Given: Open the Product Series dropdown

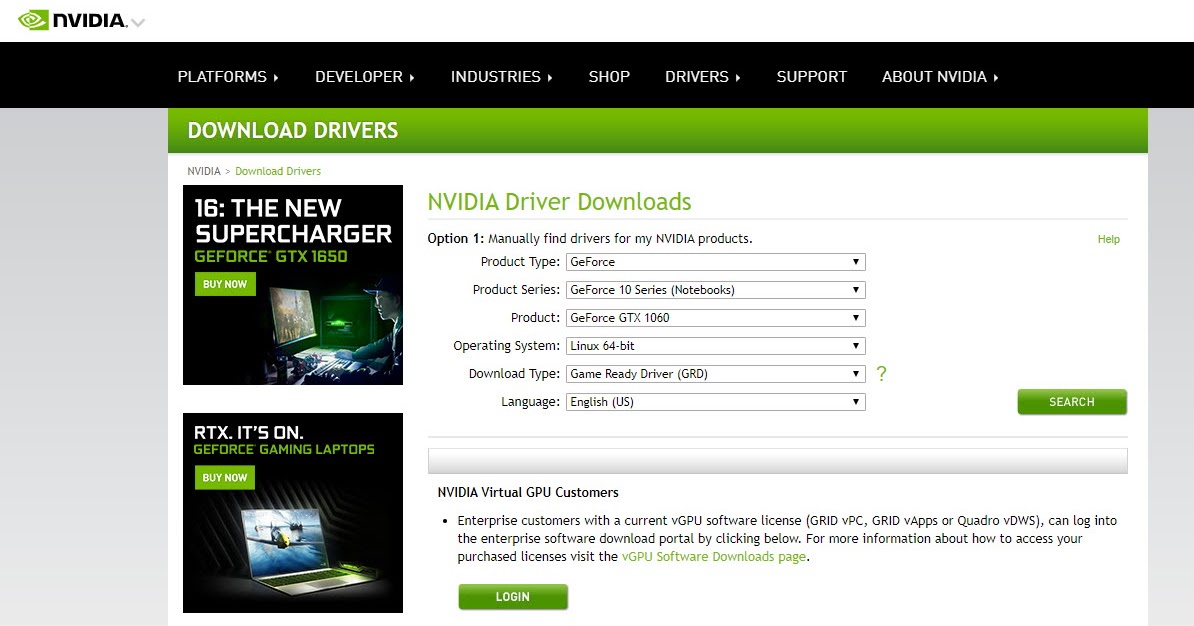Looking at the screenshot, I should pyautogui.click(x=716, y=290).
